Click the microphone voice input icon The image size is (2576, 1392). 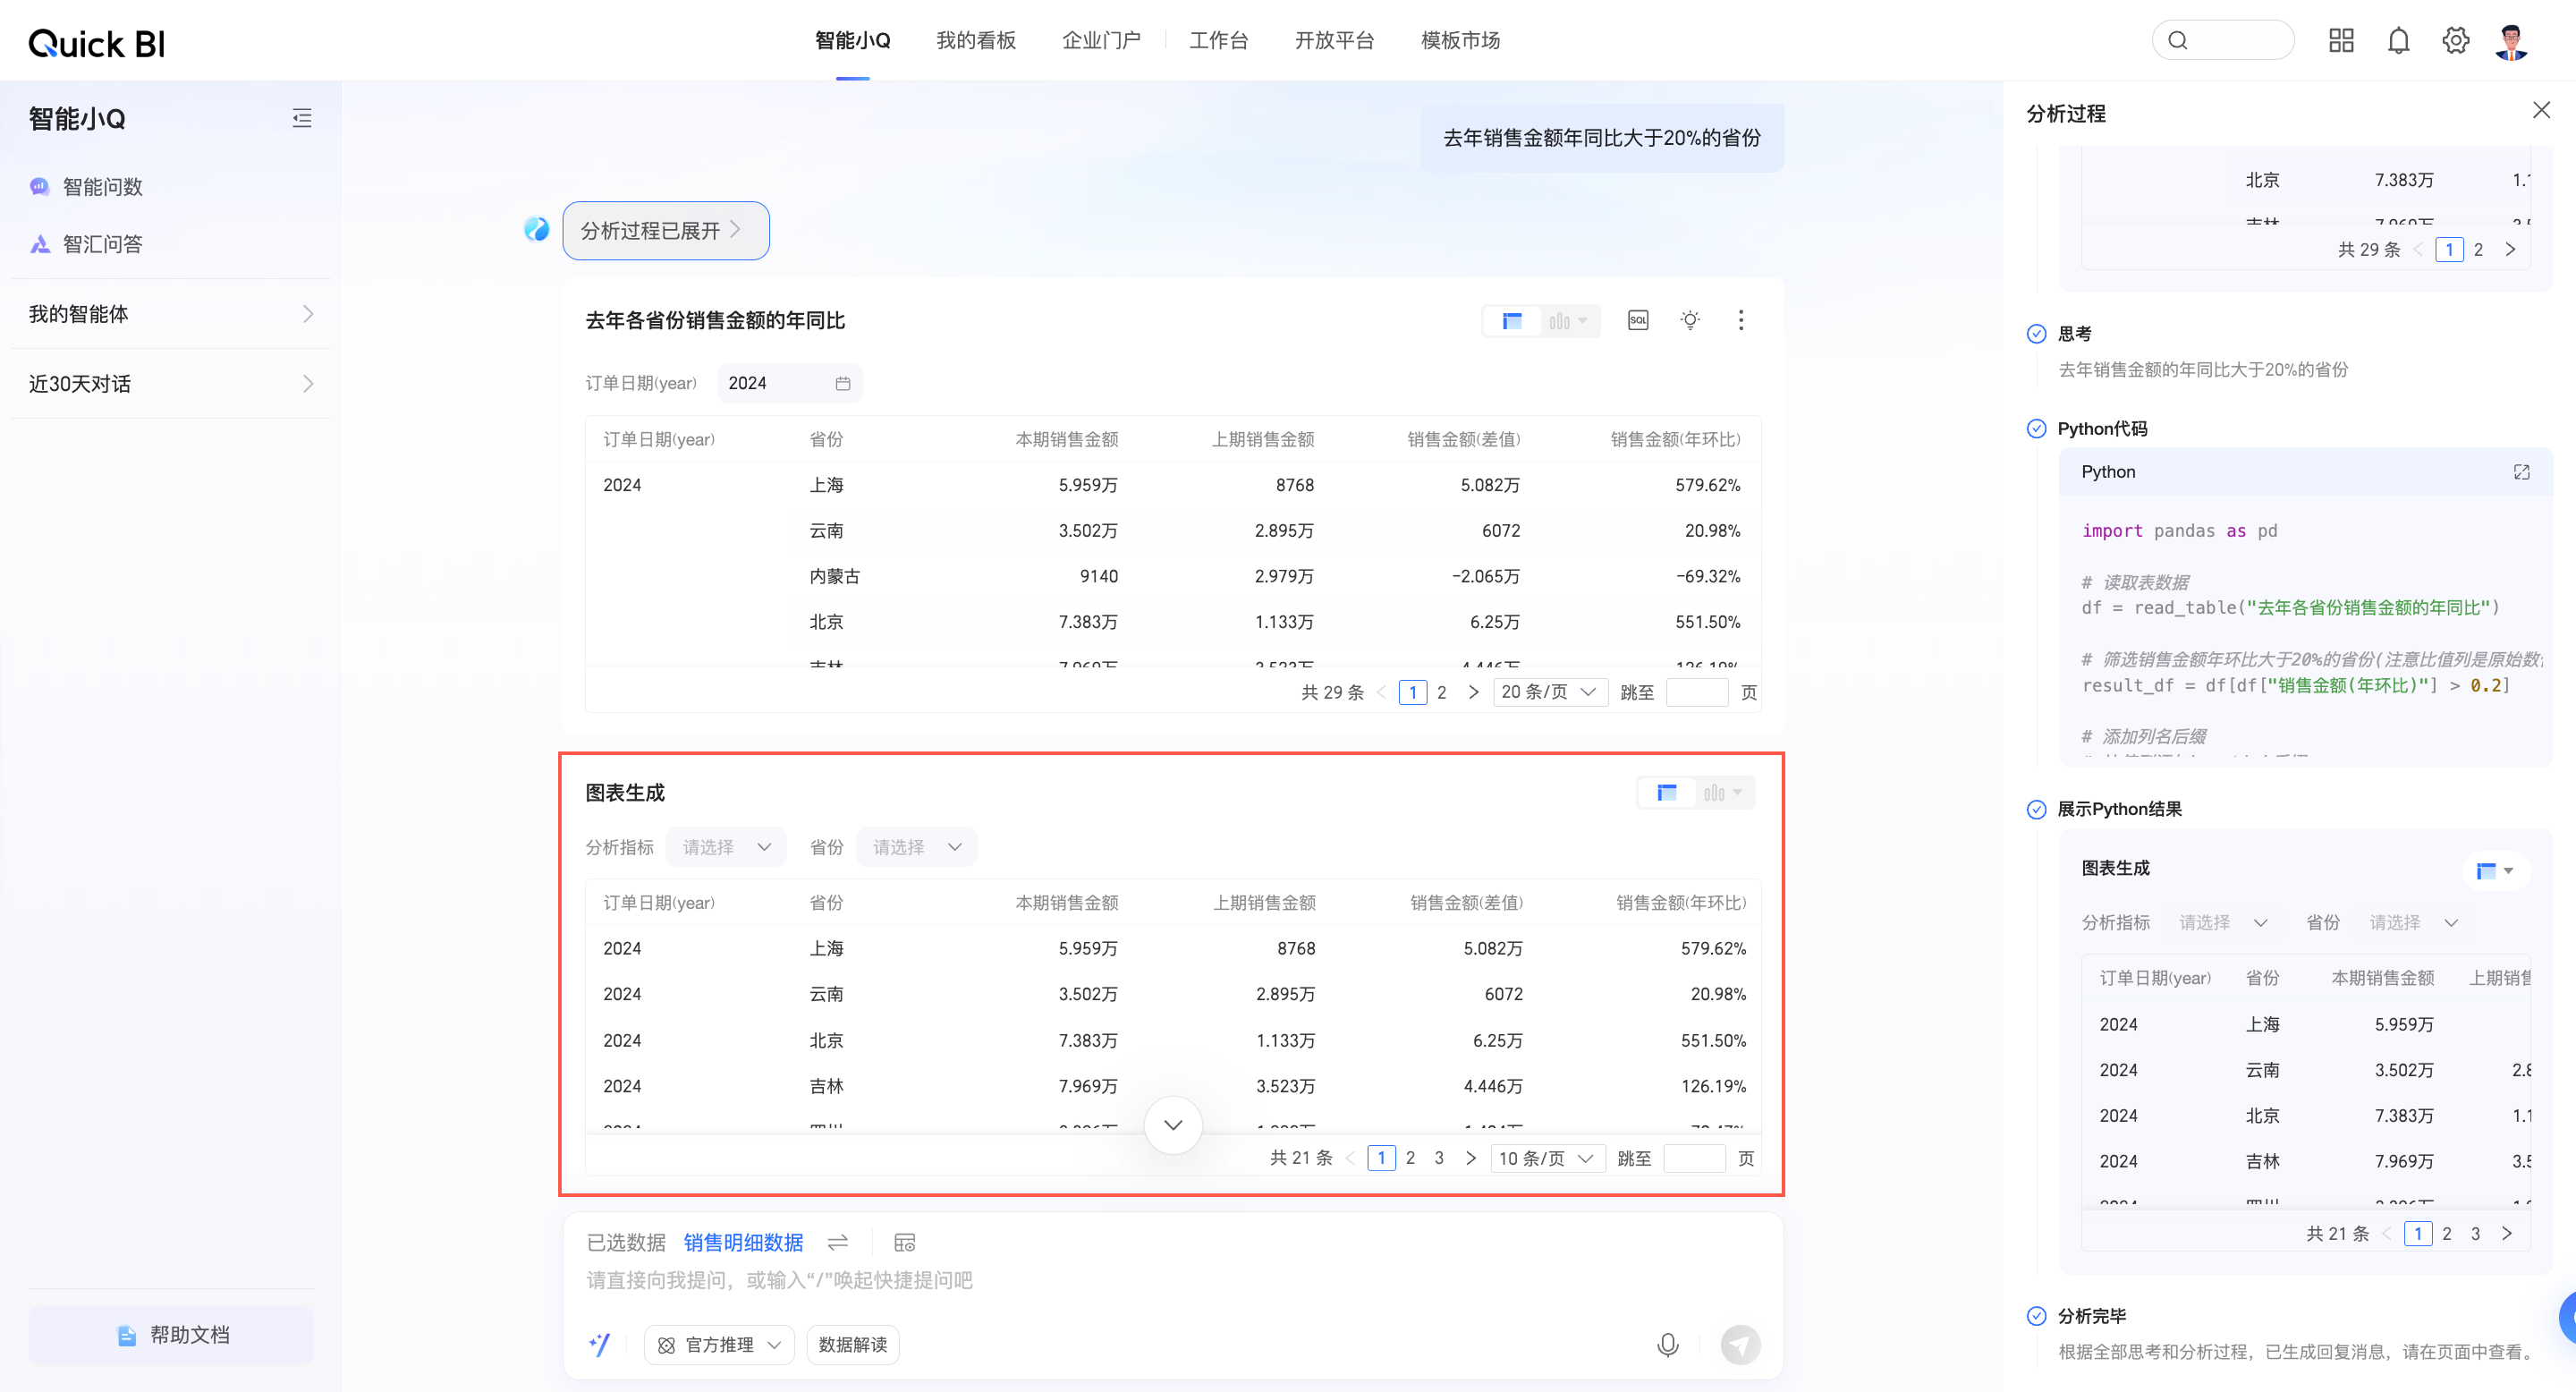(x=1667, y=1345)
